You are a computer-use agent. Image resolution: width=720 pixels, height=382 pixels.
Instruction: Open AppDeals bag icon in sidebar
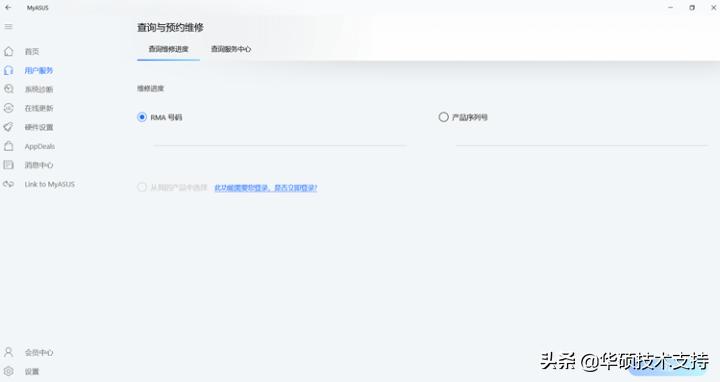tap(9, 146)
